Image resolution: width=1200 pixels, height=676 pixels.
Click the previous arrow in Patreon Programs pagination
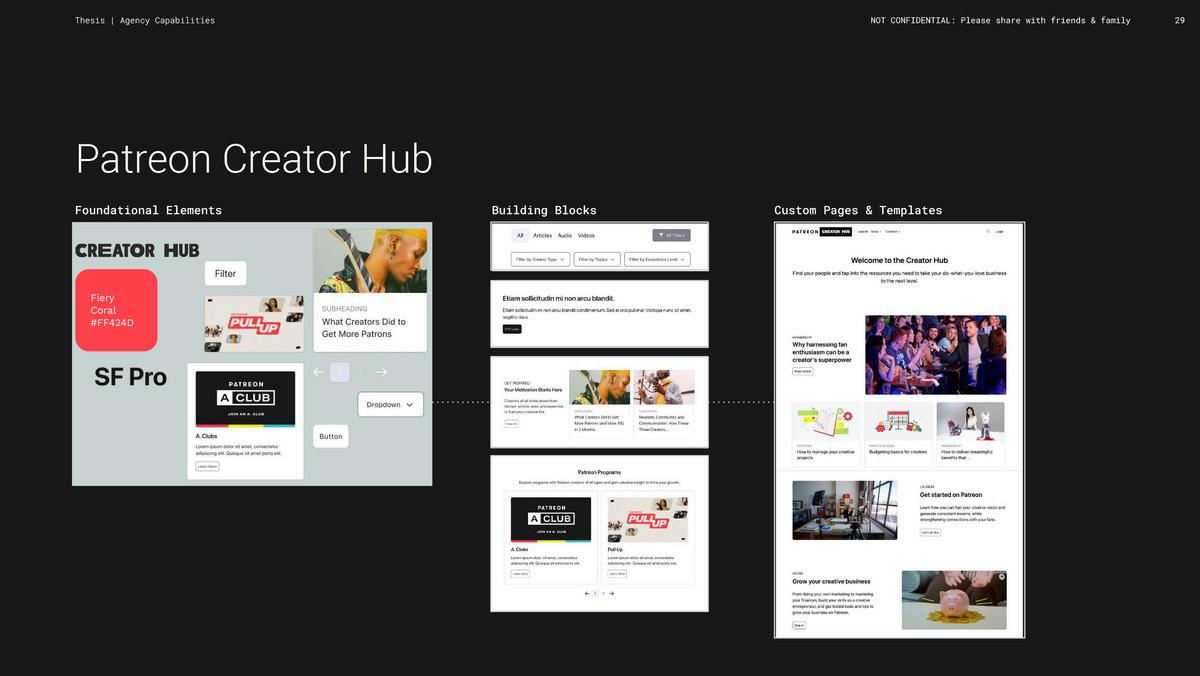pos(587,594)
